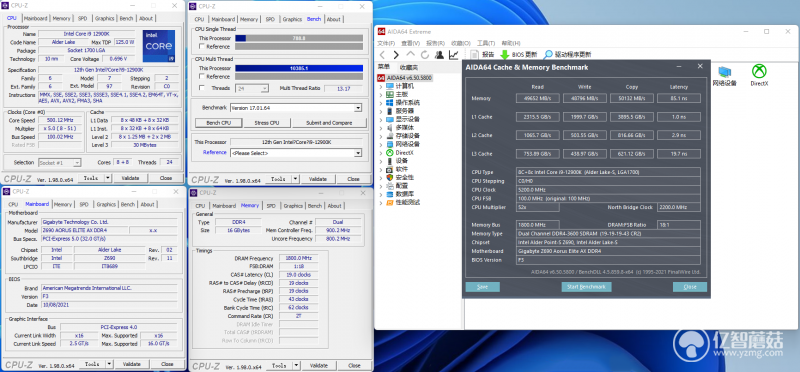Click the Bench CPU button

(218, 123)
